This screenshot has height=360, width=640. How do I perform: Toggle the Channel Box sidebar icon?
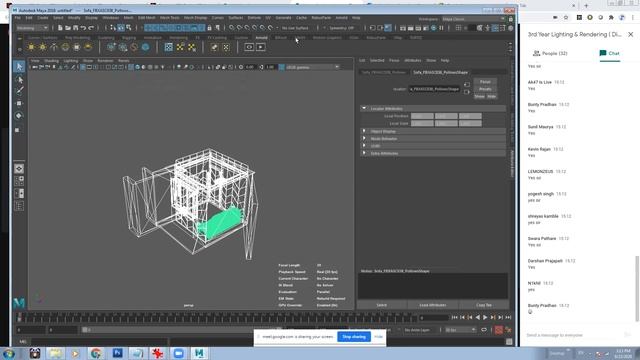coord(511,28)
